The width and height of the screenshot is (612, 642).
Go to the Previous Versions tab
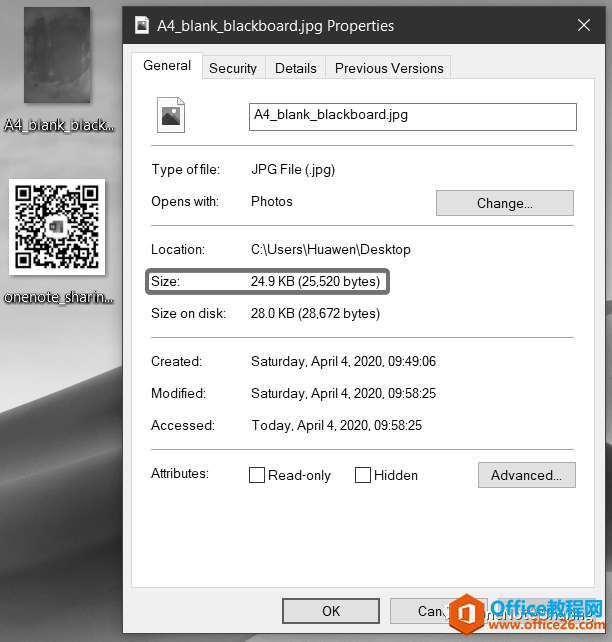click(x=389, y=68)
